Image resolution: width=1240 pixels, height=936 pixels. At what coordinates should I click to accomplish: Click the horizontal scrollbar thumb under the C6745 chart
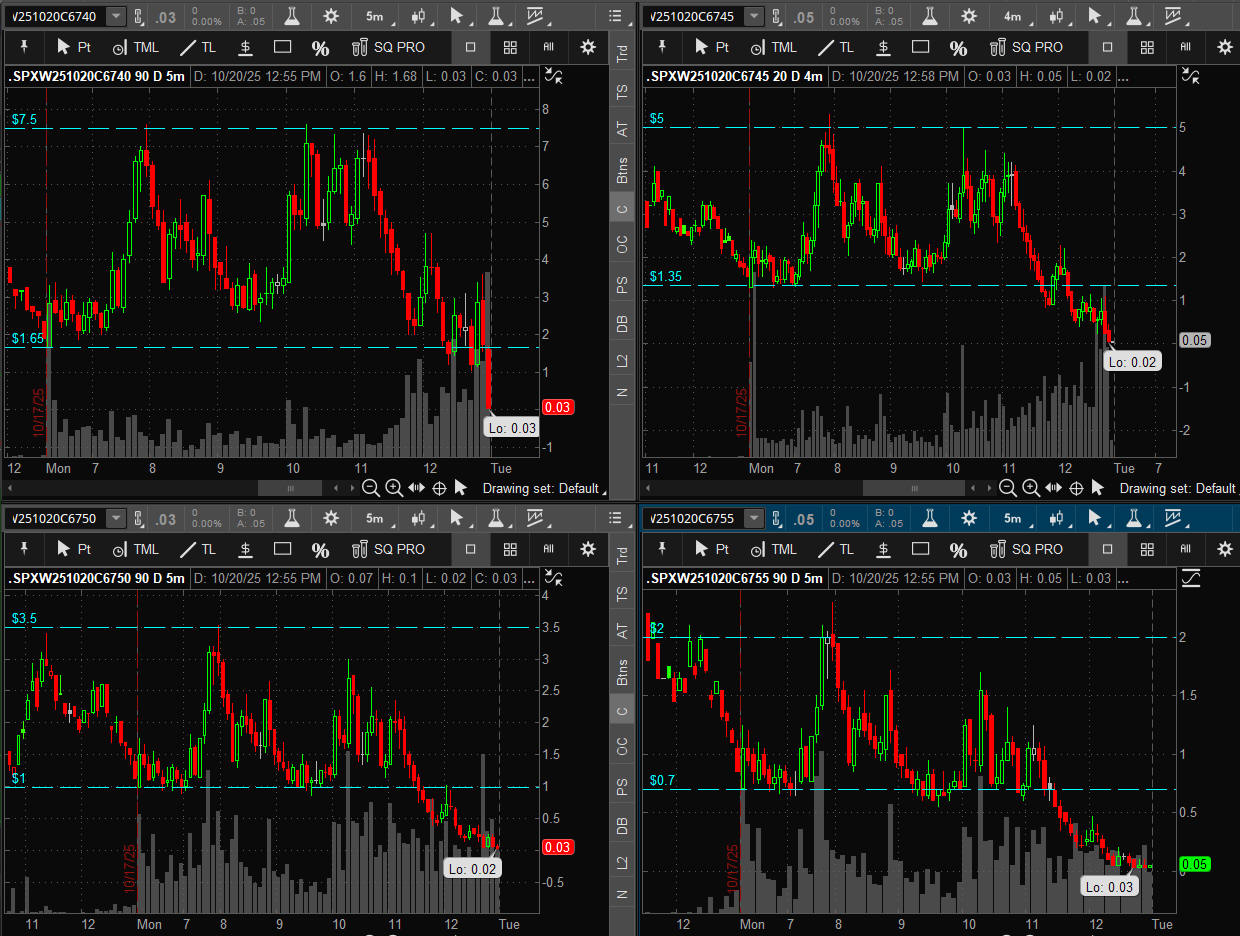tap(914, 488)
